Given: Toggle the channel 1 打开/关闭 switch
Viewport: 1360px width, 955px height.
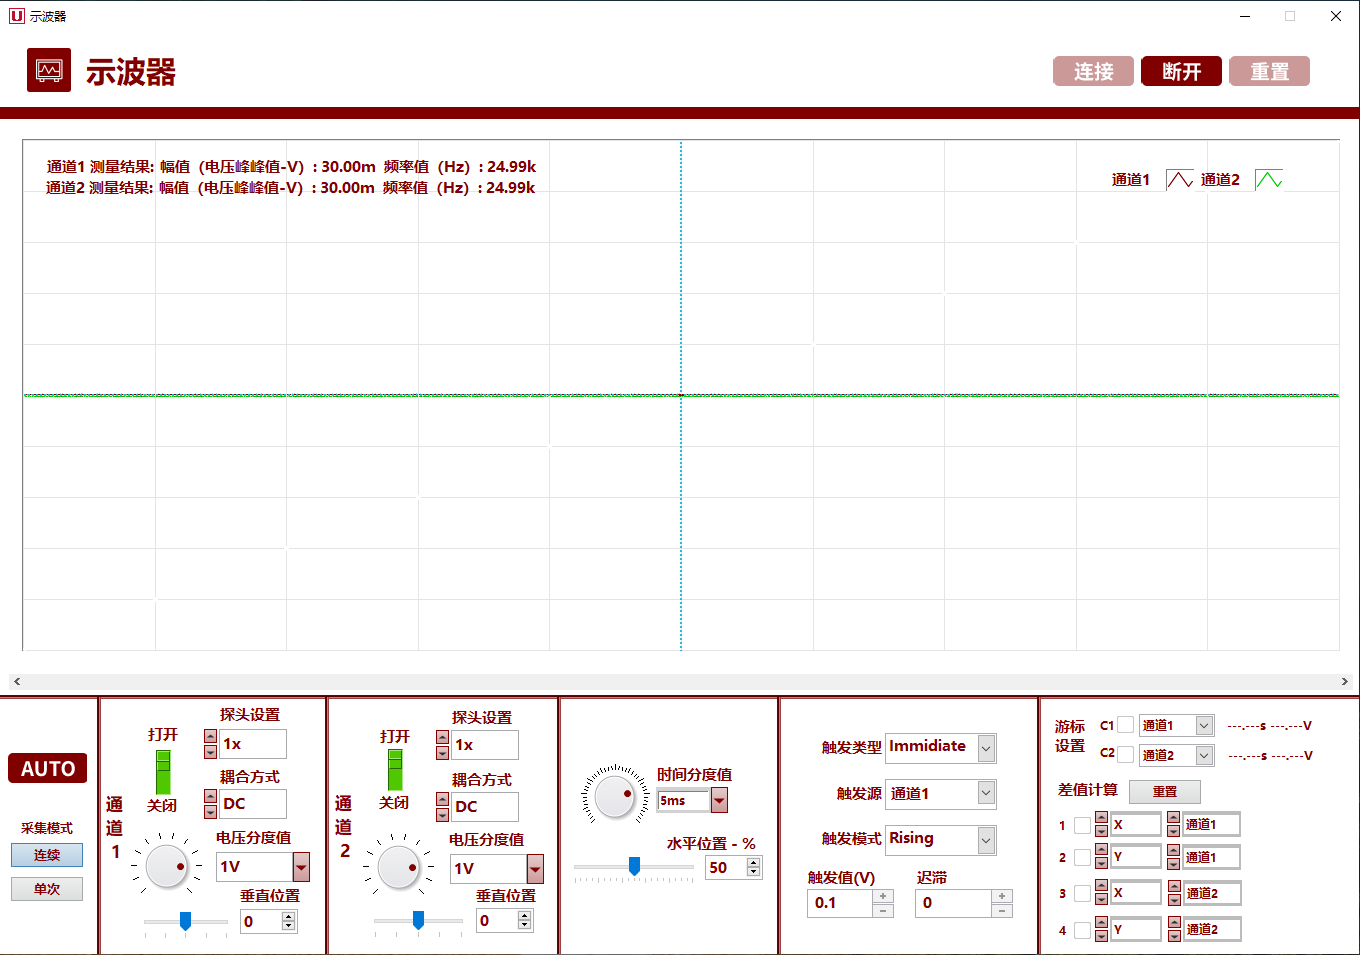Looking at the screenshot, I should [163, 772].
